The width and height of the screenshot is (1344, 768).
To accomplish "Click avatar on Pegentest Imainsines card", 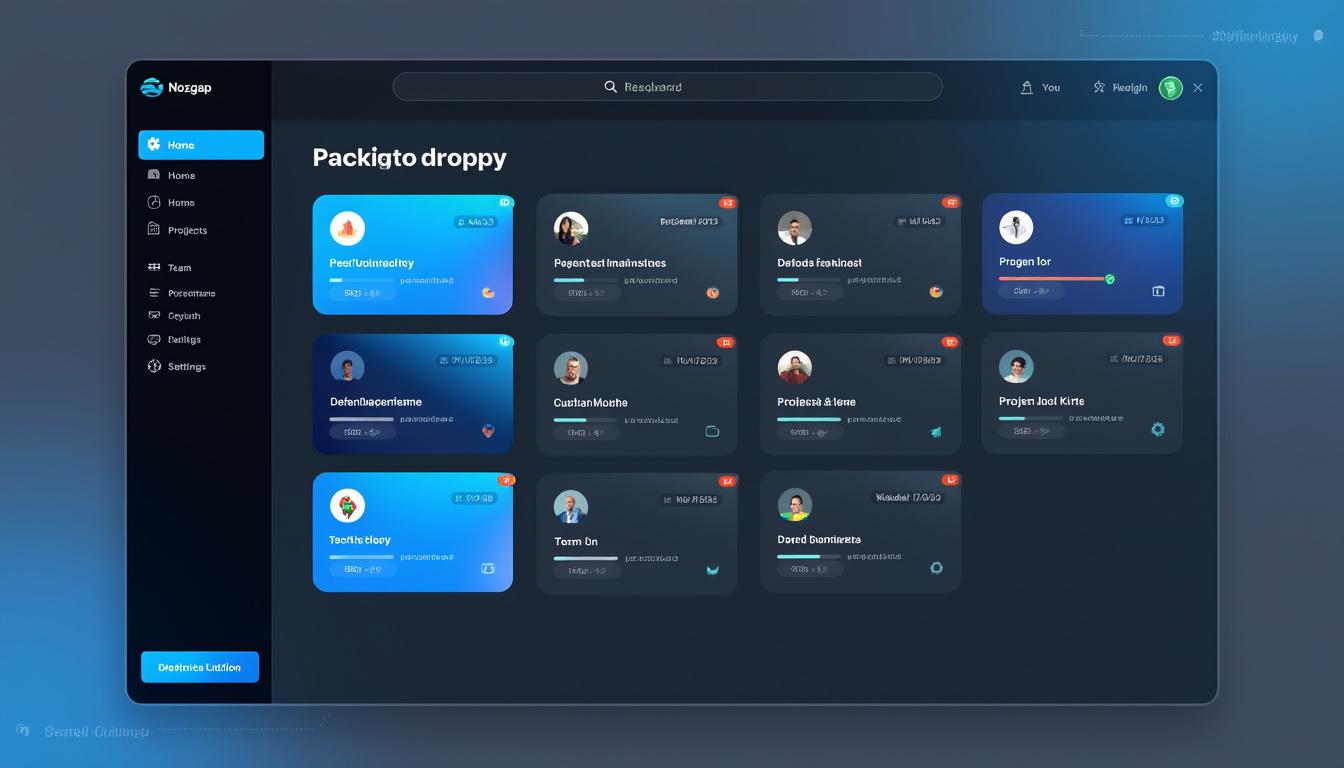I will click(x=571, y=229).
